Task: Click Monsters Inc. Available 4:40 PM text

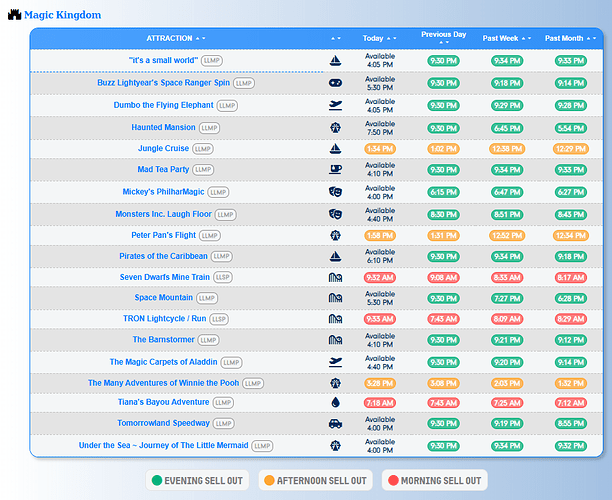Action: 380,215
